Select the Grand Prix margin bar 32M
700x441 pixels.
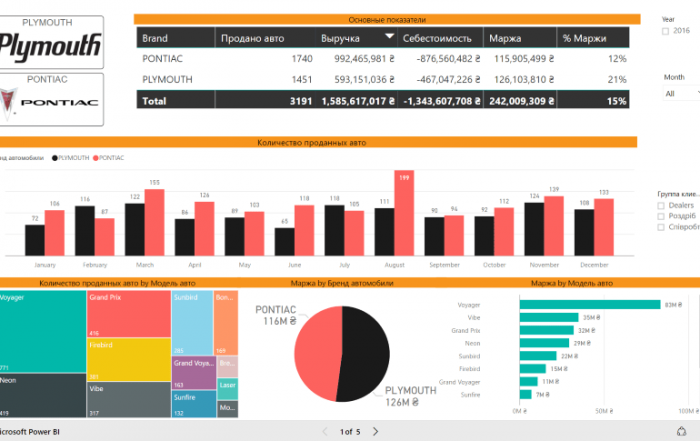(546, 330)
